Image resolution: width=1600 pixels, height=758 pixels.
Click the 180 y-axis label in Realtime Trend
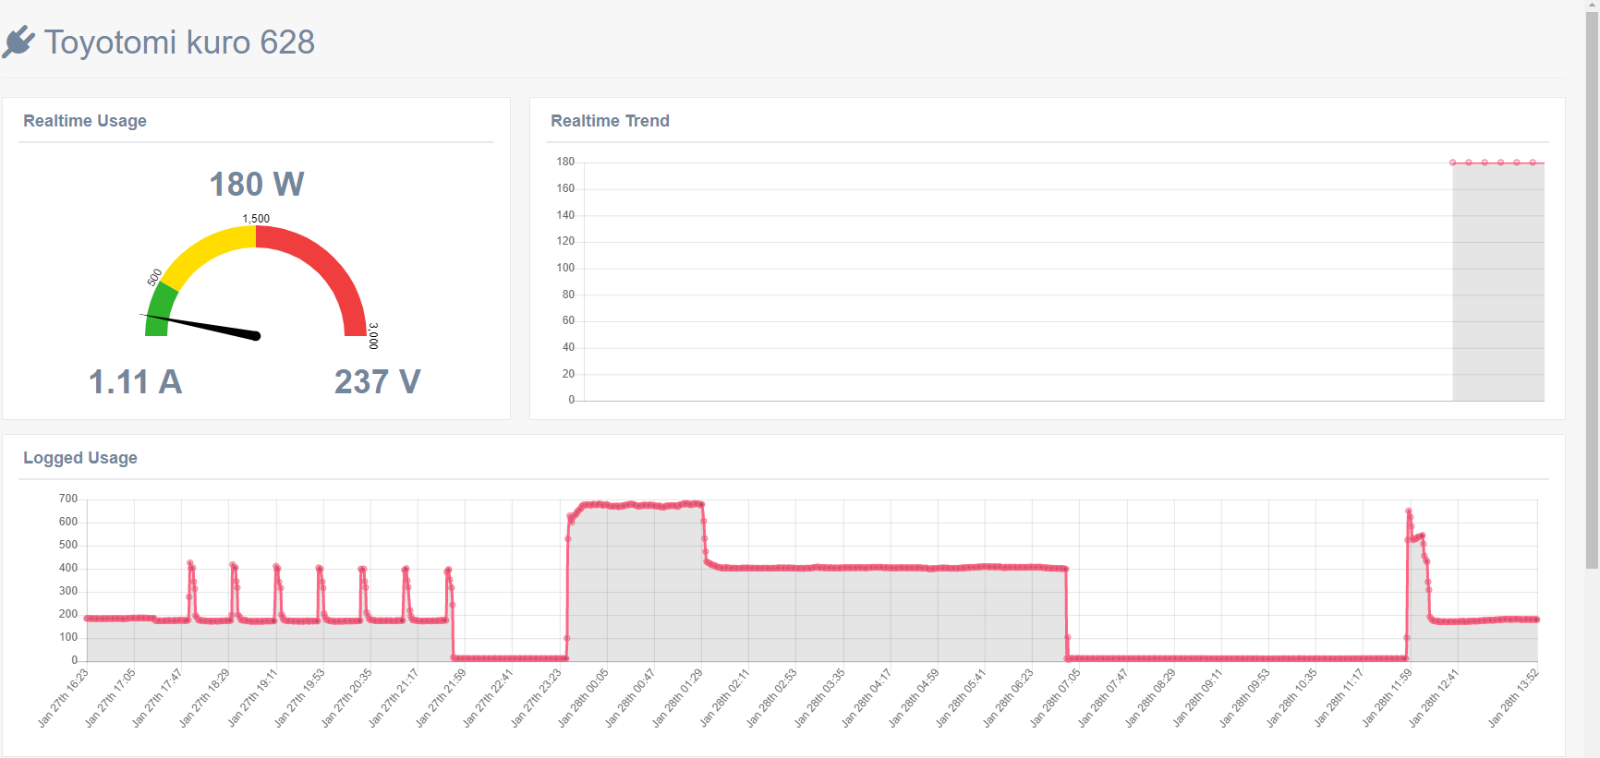(566, 162)
